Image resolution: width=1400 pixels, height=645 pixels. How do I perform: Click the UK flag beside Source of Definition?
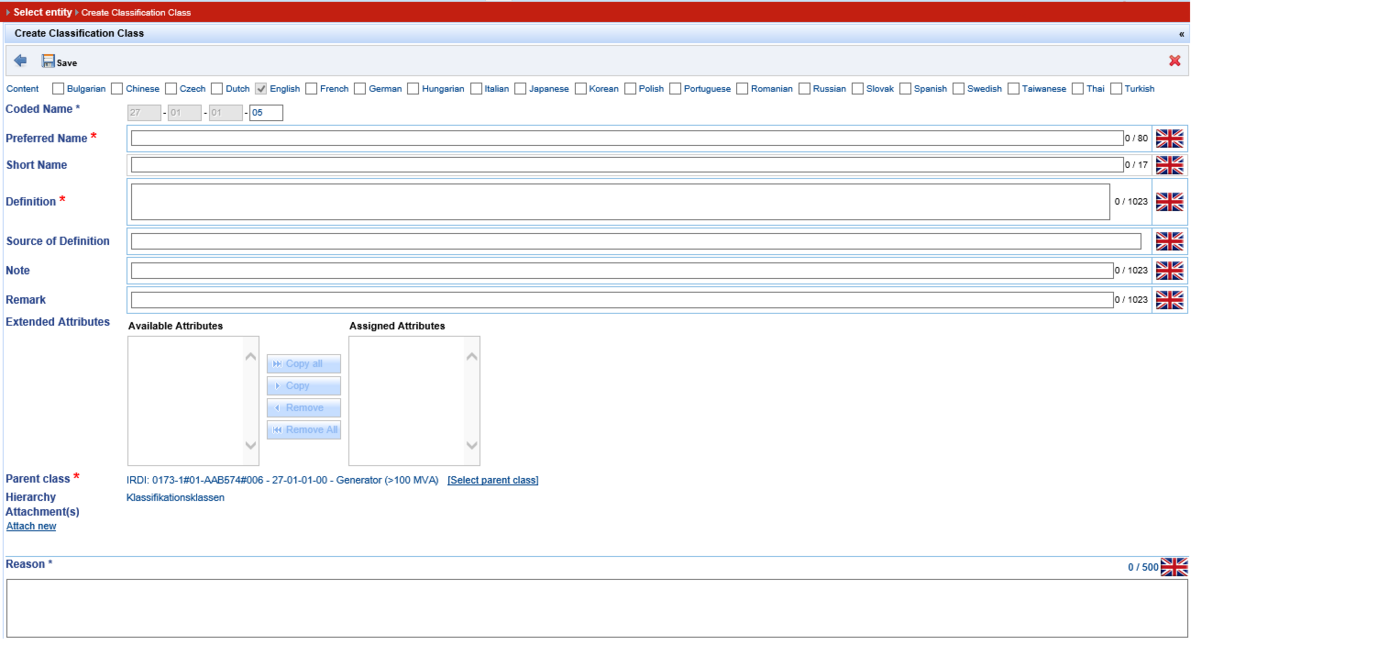(x=1169, y=241)
